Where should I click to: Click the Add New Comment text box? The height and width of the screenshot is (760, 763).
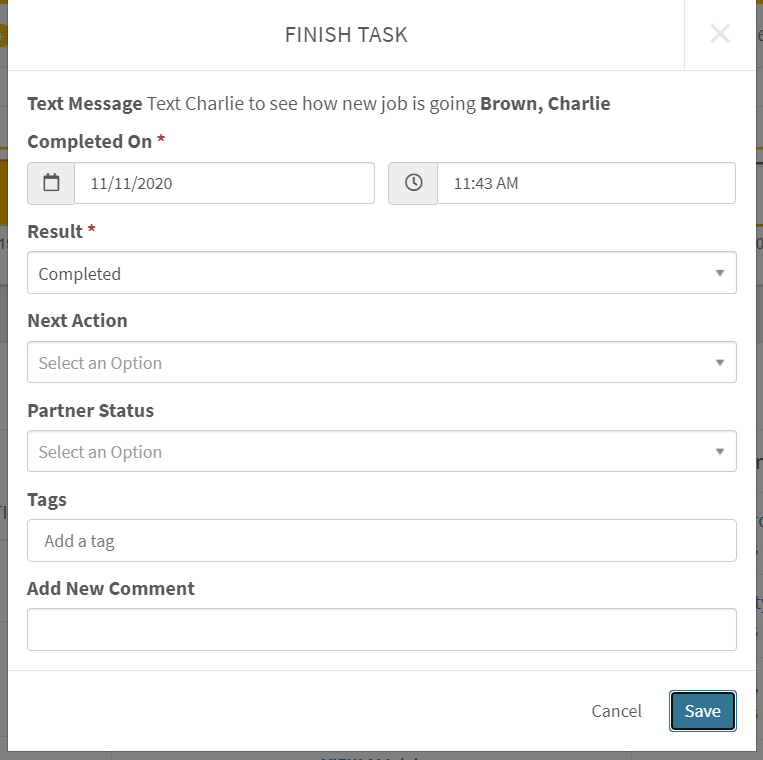coord(381,629)
